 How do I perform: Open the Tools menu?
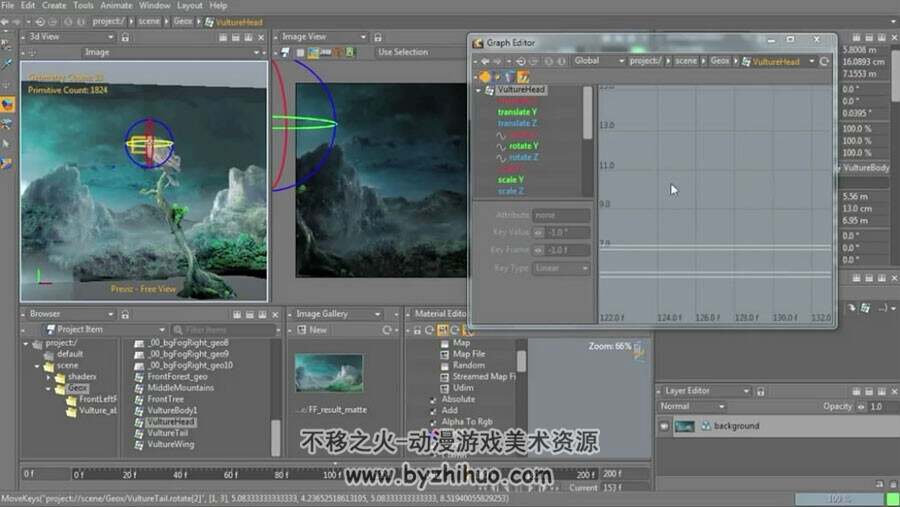[83, 5]
